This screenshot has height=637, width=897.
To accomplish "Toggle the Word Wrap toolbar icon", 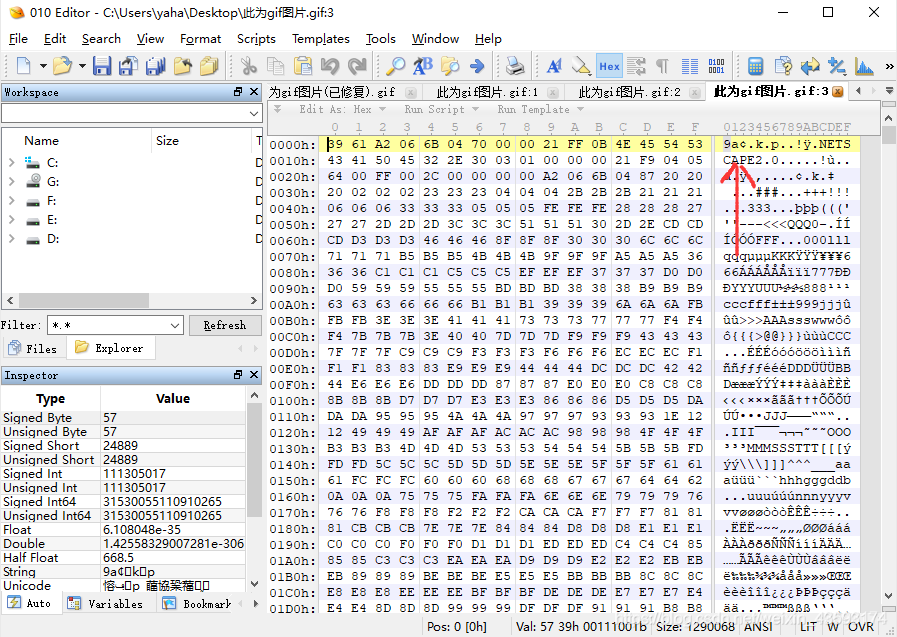I will pos(636,66).
